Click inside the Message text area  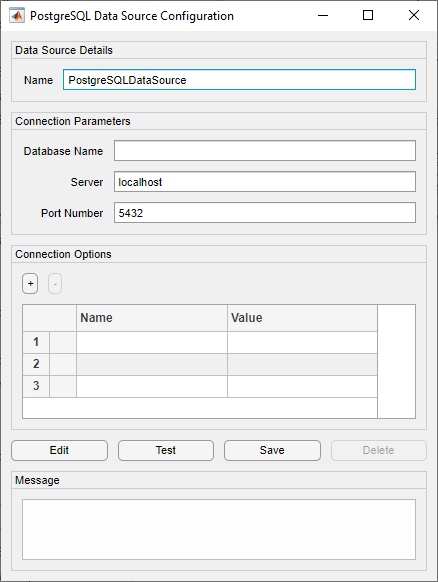tap(219, 529)
